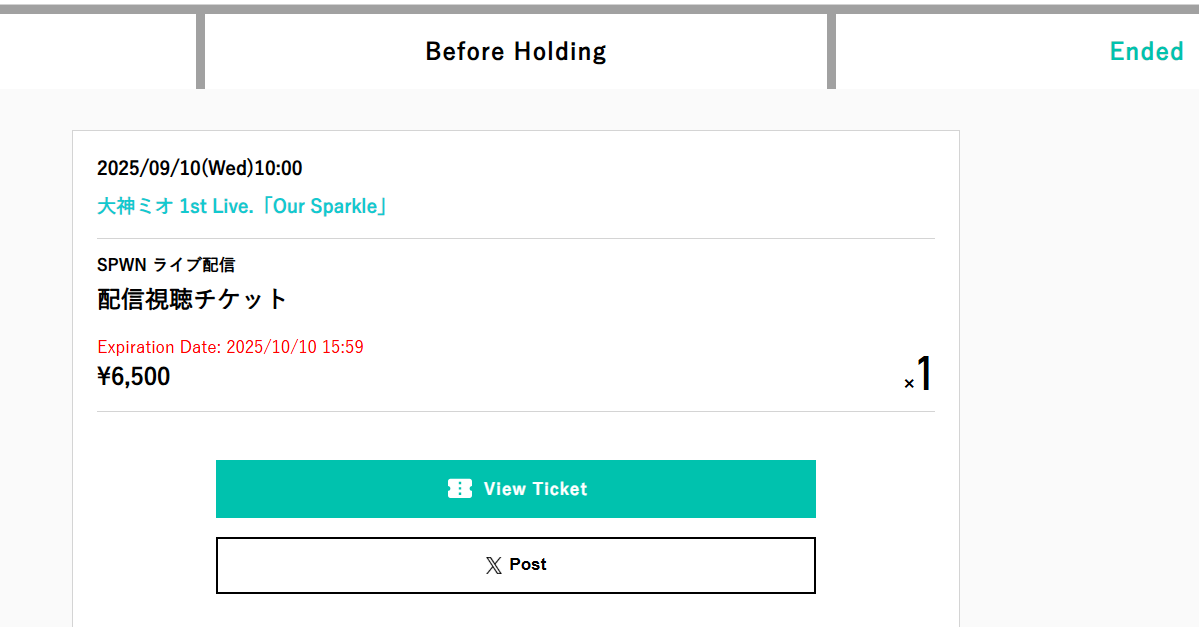1199x627 pixels.
Task: Click the red Expiration Date label
Action: tap(160, 347)
